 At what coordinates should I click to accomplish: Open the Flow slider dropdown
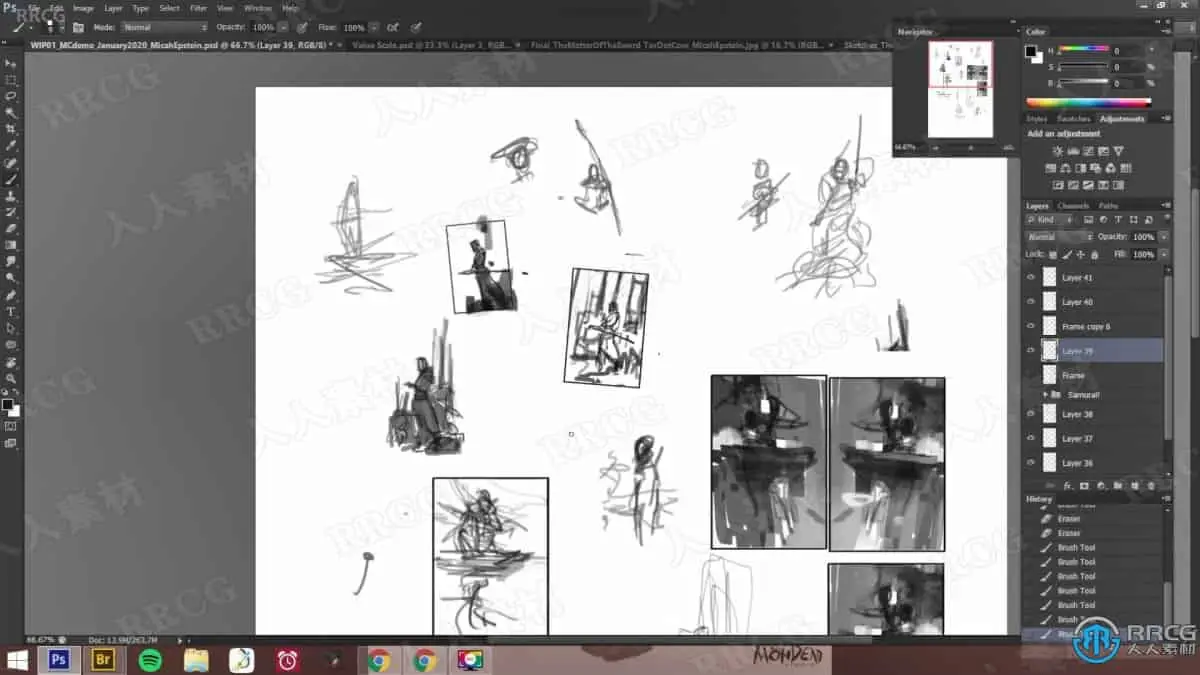pos(374,27)
